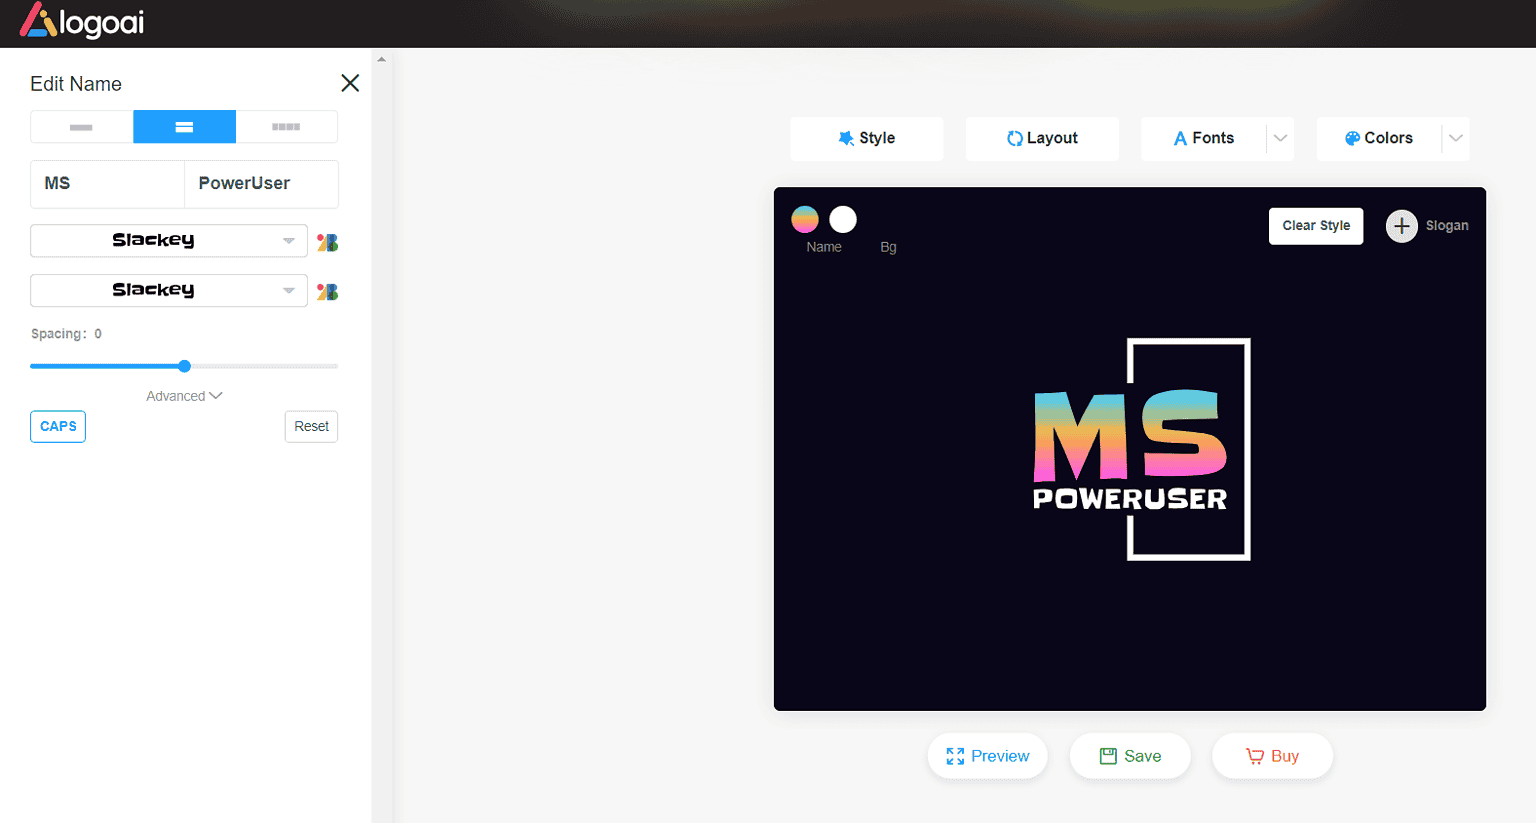Click the MS name text field
Image resolution: width=1536 pixels, height=823 pixels.
(x=107, y=184)
